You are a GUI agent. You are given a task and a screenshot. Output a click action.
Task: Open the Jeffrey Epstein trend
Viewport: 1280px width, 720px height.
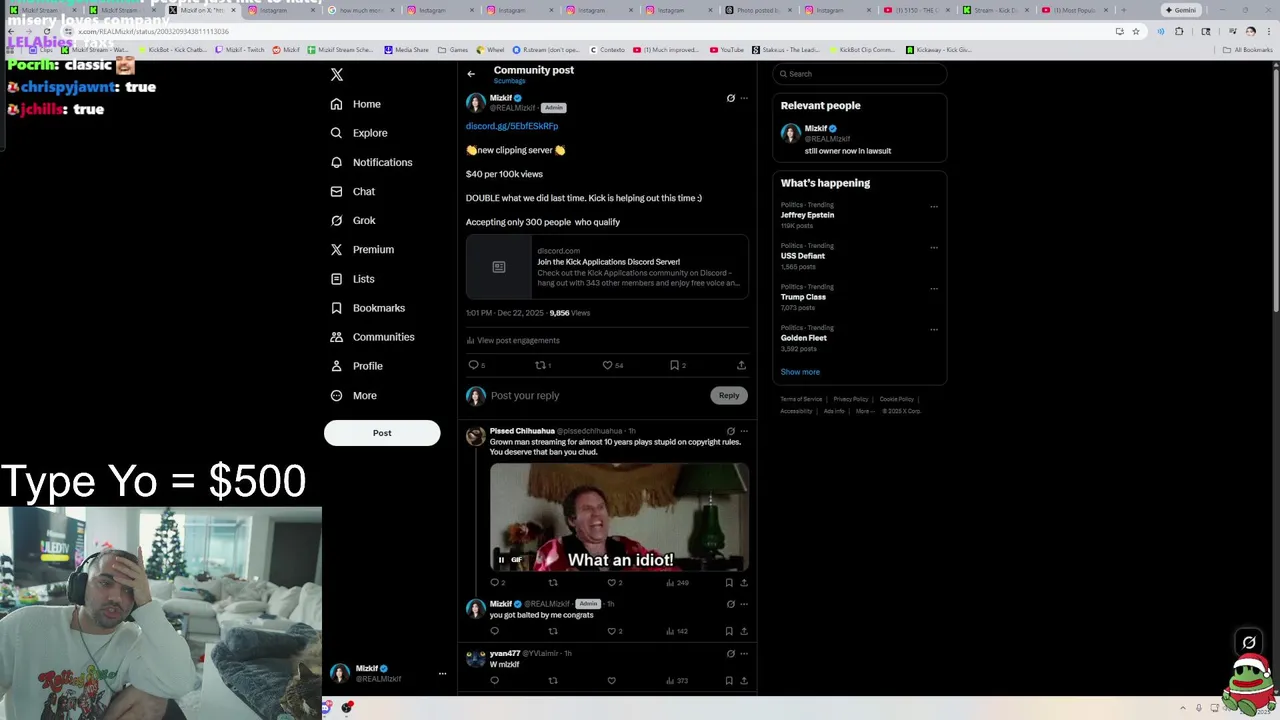[x=807, y=215]
